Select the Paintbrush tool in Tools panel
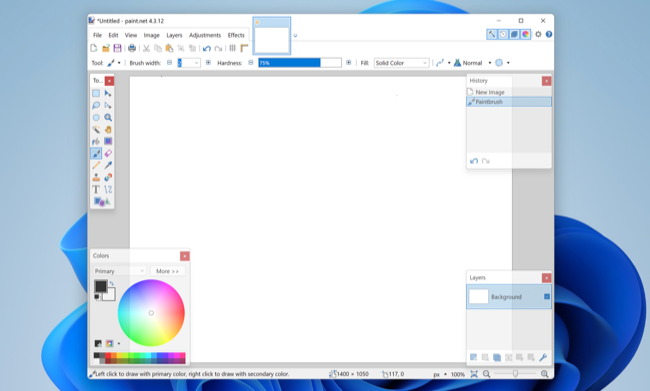This screenshot has width=650, height=391. (96, 153)
